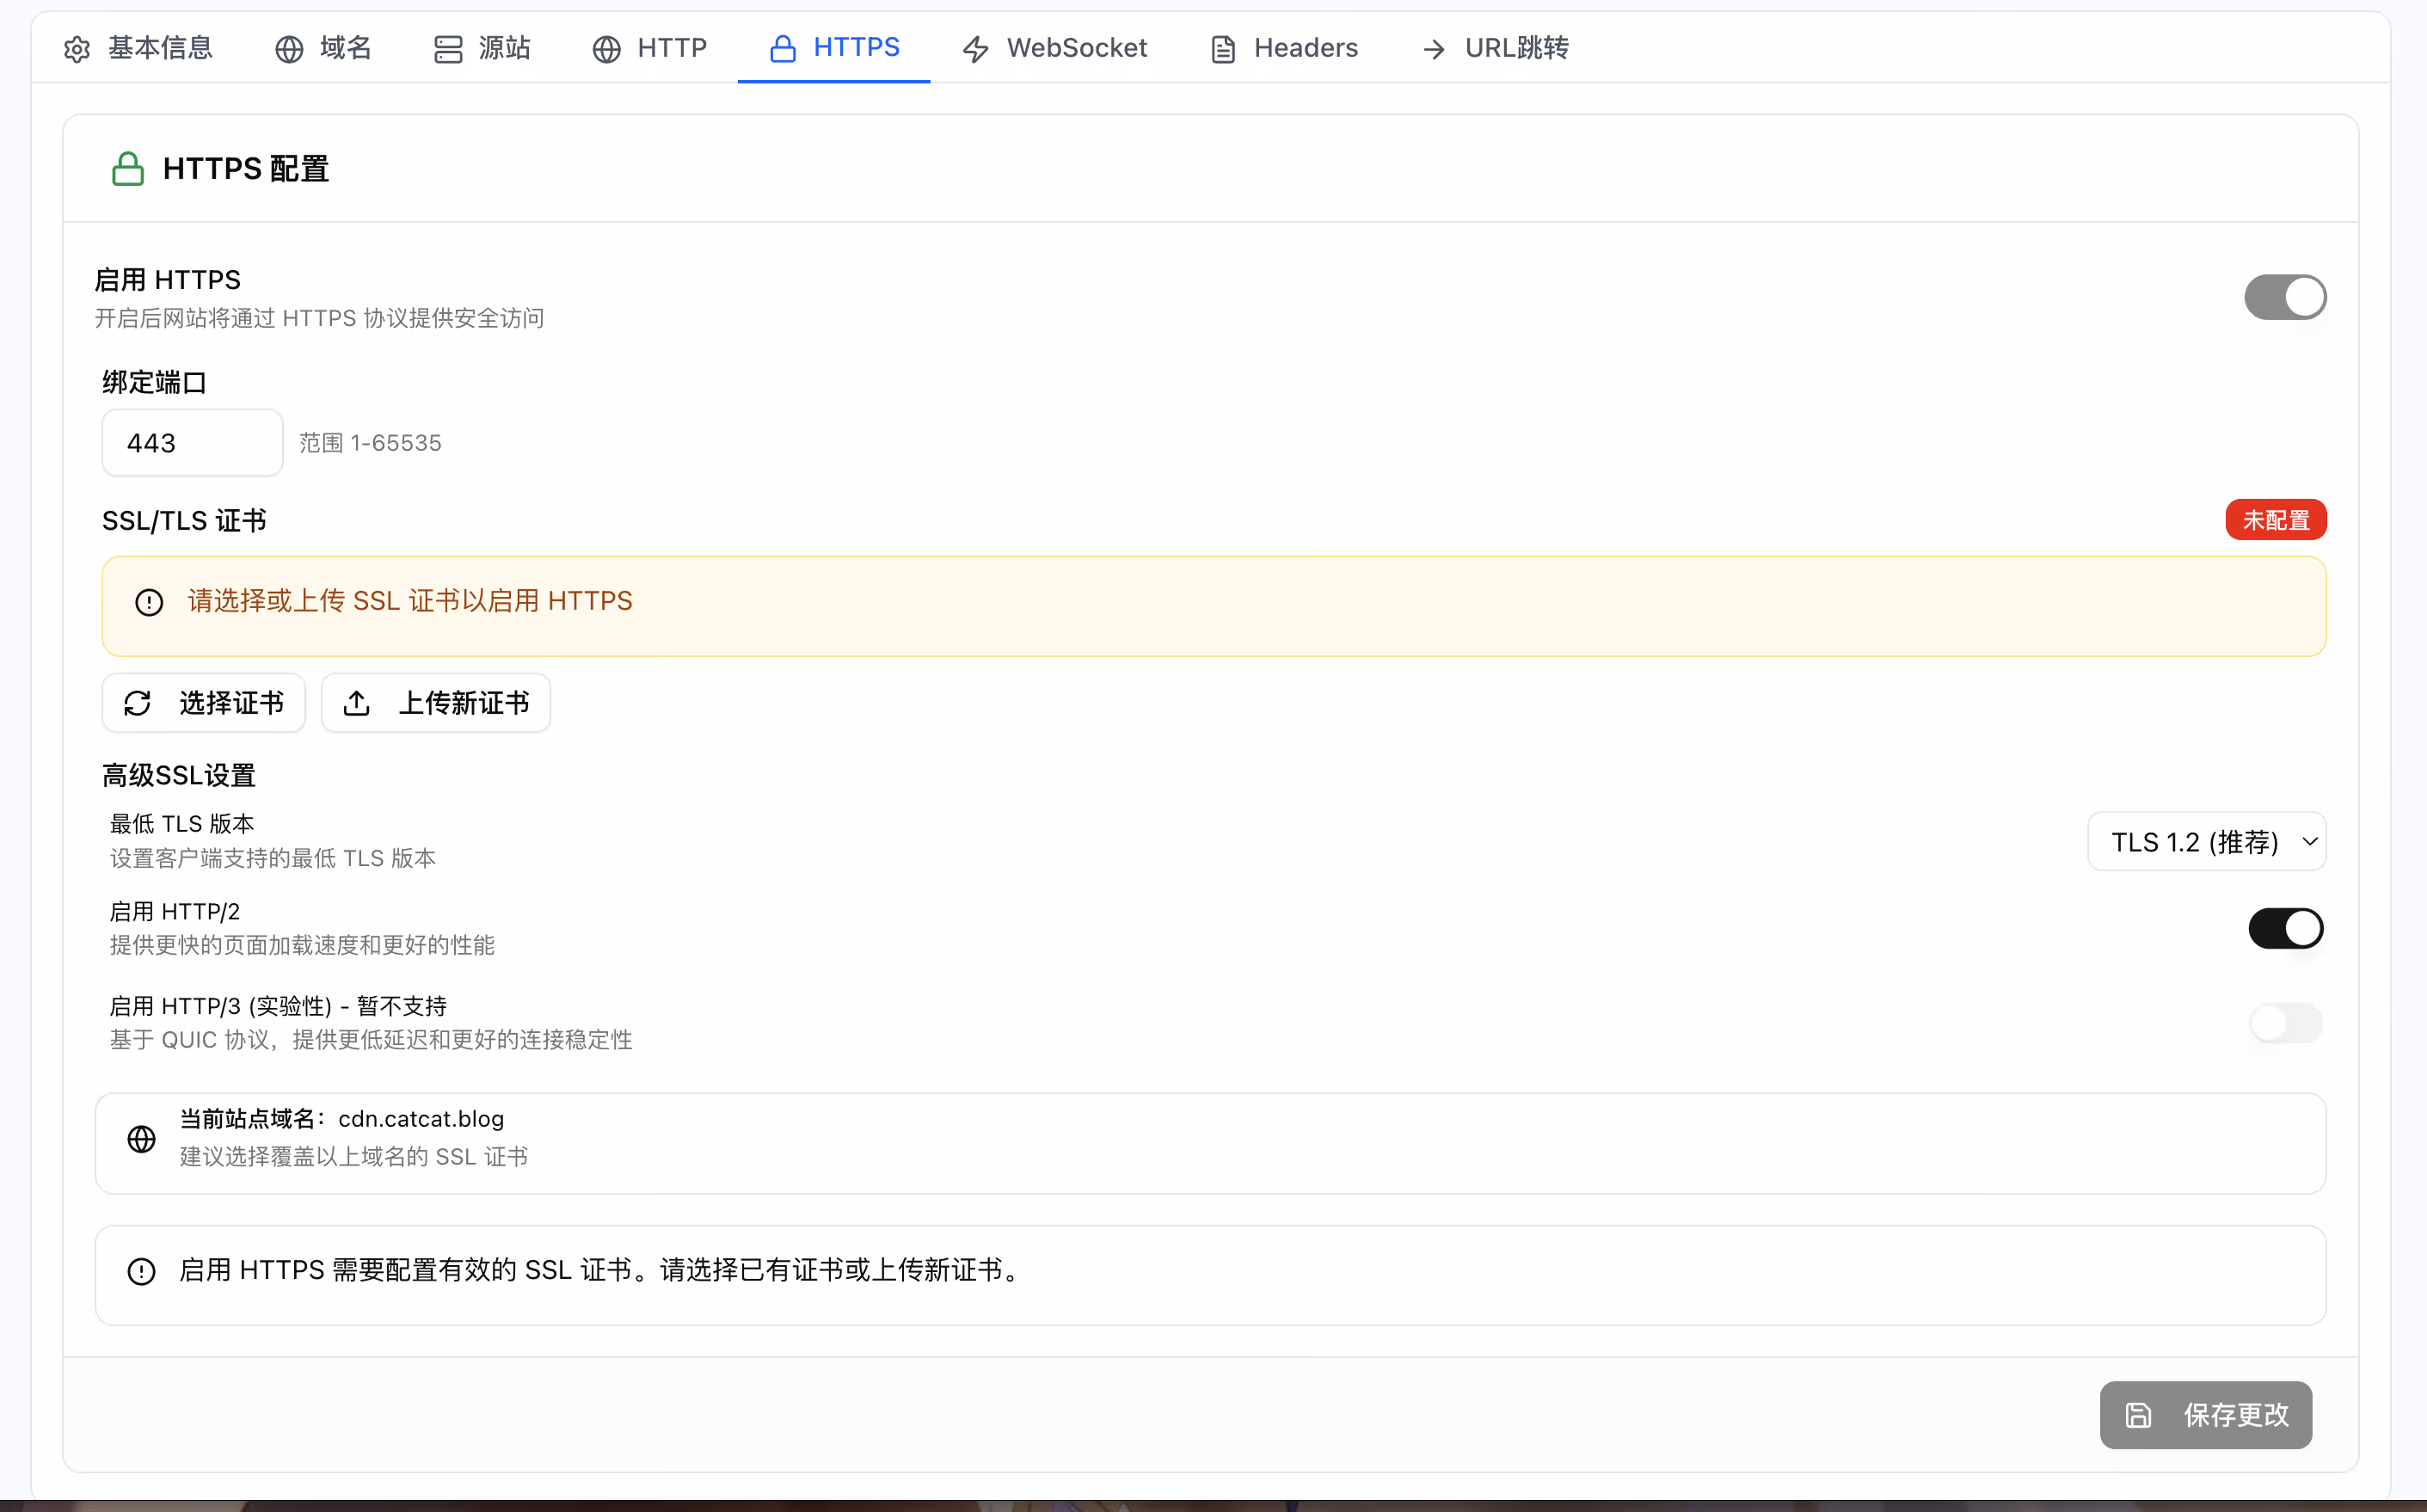This screenshot has width=2427, height=1512.
Task: Click the 请选择或上传 SSL 证书以启用 HTTPS notice text
Action: click(x=410, y=601)
